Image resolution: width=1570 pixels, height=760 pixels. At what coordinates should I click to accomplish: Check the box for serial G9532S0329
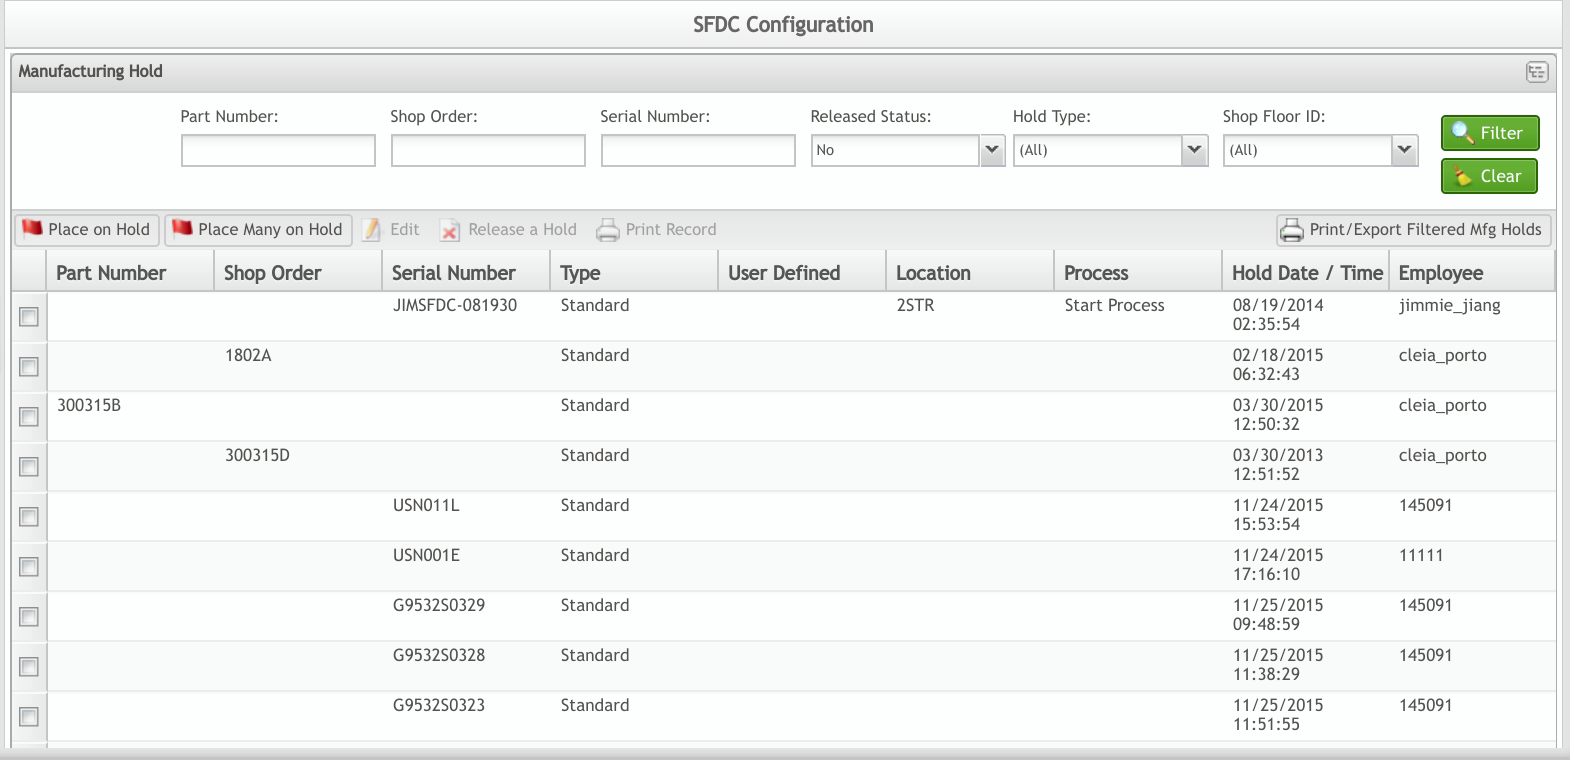(29, 617)
